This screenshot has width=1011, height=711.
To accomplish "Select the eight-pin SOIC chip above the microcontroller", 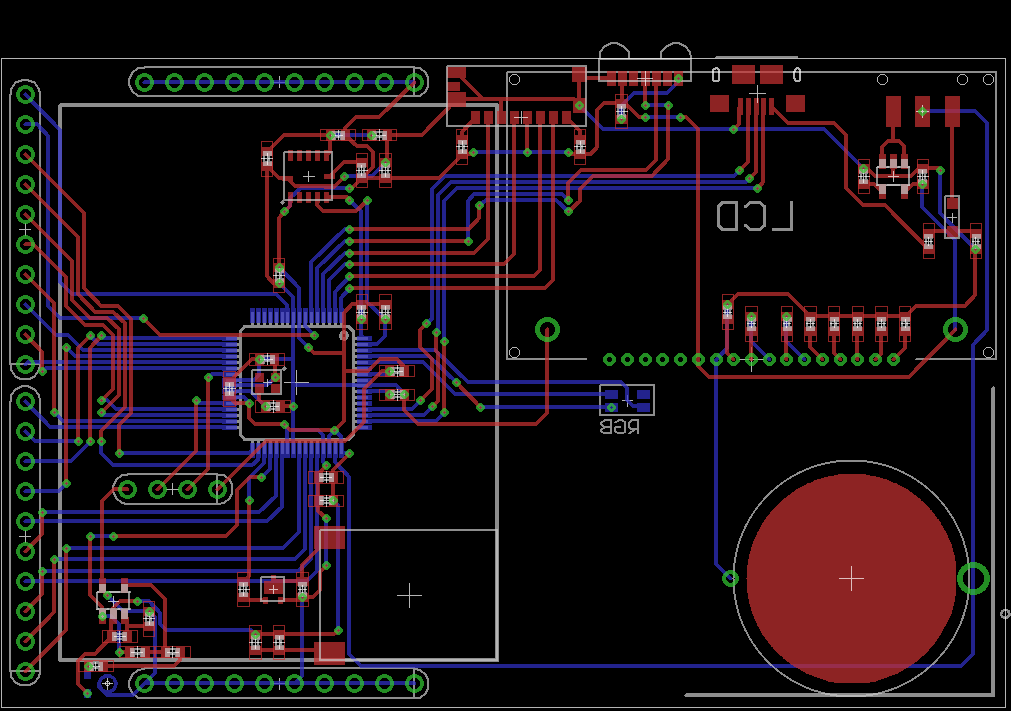I will coord(308,176).
